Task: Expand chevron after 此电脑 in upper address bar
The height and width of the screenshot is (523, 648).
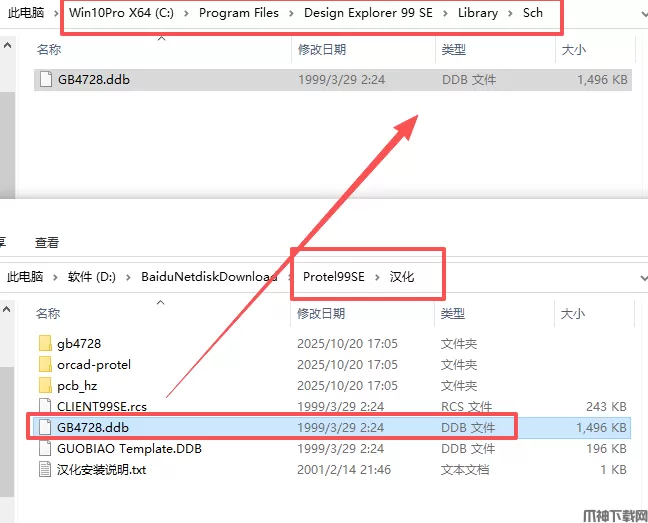Action: (56, 14)
